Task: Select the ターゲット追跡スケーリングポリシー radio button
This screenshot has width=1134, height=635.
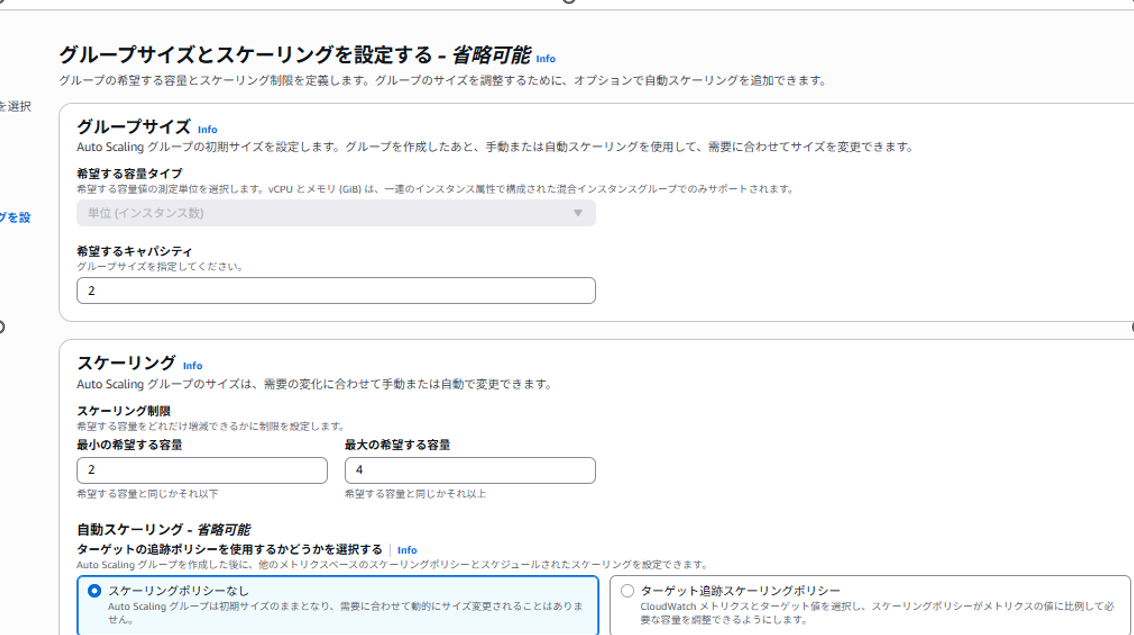Action: tap(629, 588)
